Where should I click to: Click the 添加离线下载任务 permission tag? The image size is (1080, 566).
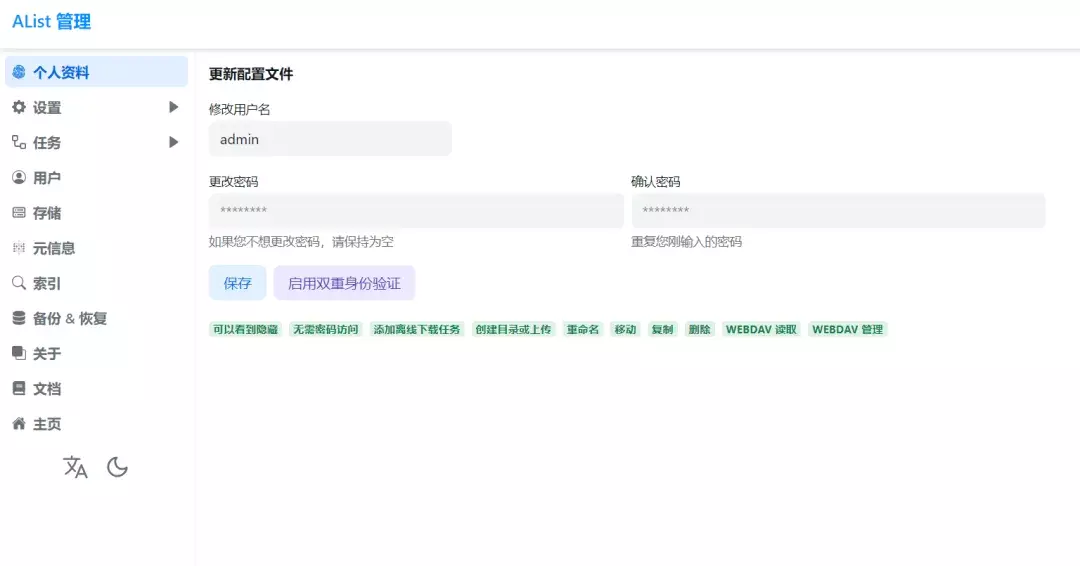417,329
